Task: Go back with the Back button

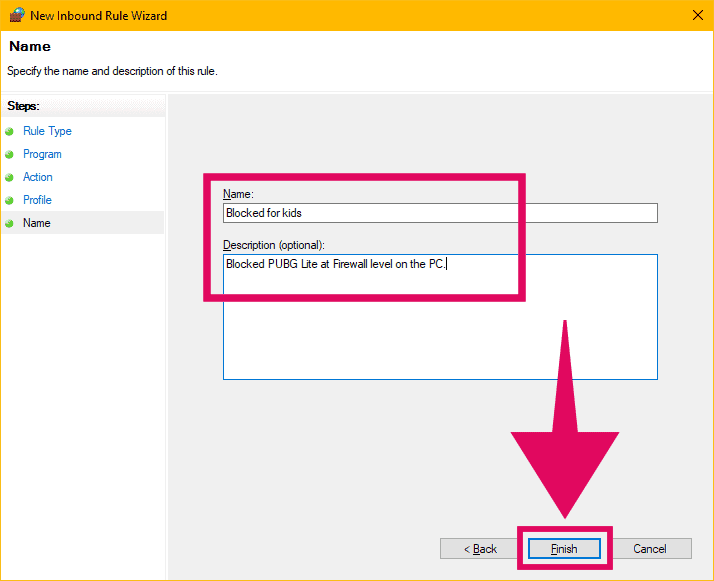Action: coord(480,549)
